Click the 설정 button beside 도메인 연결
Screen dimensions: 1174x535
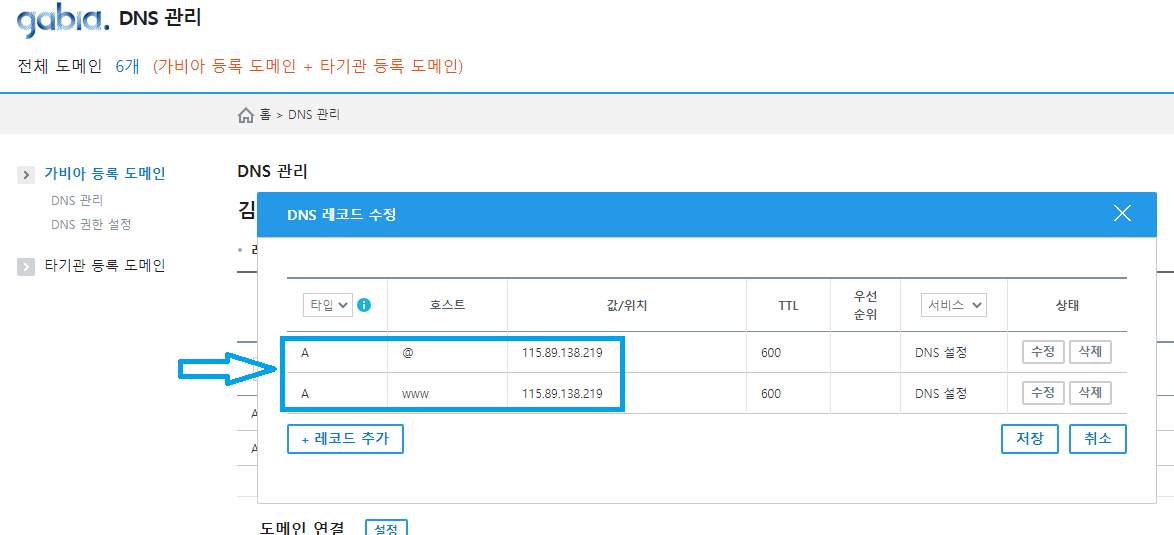click(386, 528)
